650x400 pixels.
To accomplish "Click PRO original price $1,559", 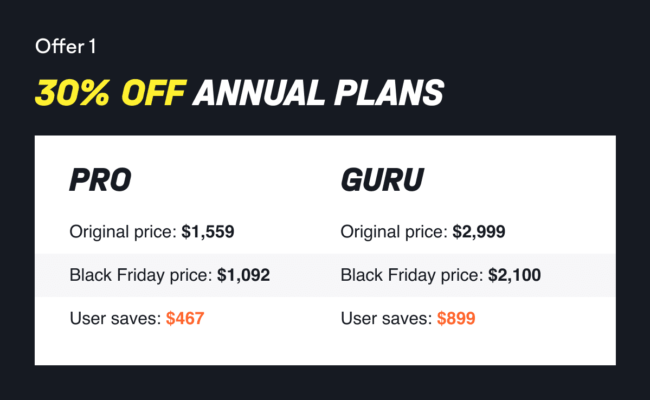I will pos(208,232).
